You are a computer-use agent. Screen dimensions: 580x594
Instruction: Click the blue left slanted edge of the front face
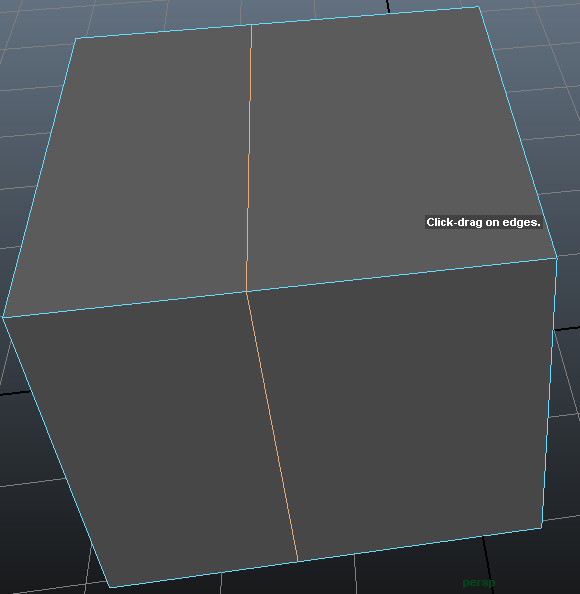click(x=56, y=453)
